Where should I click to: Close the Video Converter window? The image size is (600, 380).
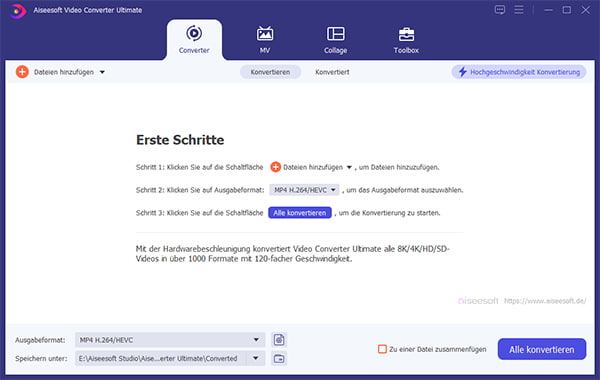click(x=585, y=10)
